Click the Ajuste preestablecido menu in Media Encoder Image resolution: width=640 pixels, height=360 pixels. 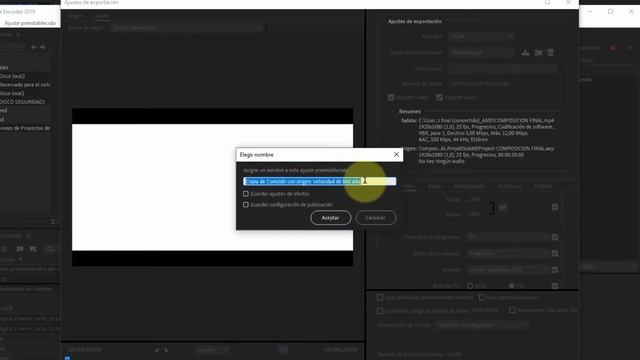[30, 23]
